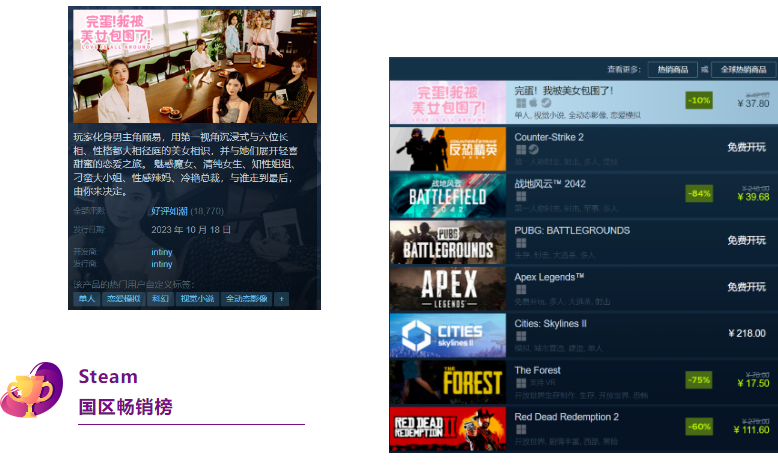Click Windows icon on 完蛋! 我被美女包围了! row
Viewport: 778px width, 469px height.
(x=520, y=103)
